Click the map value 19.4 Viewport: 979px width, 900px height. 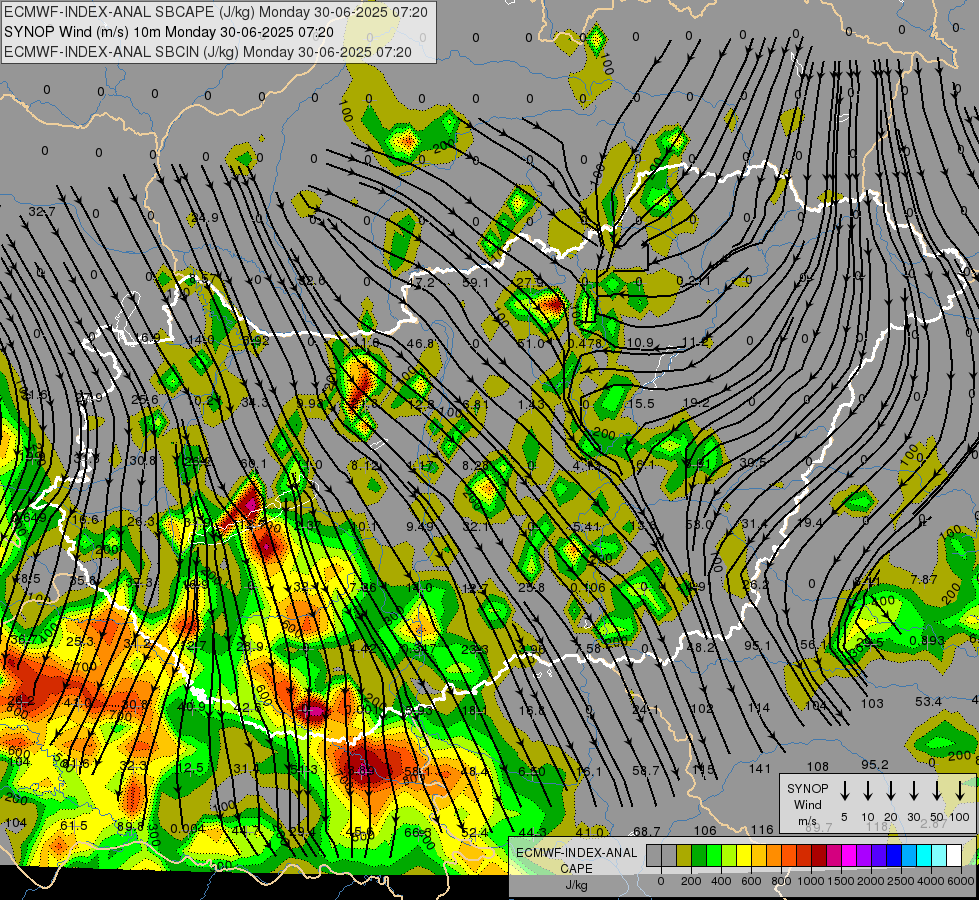809,522
